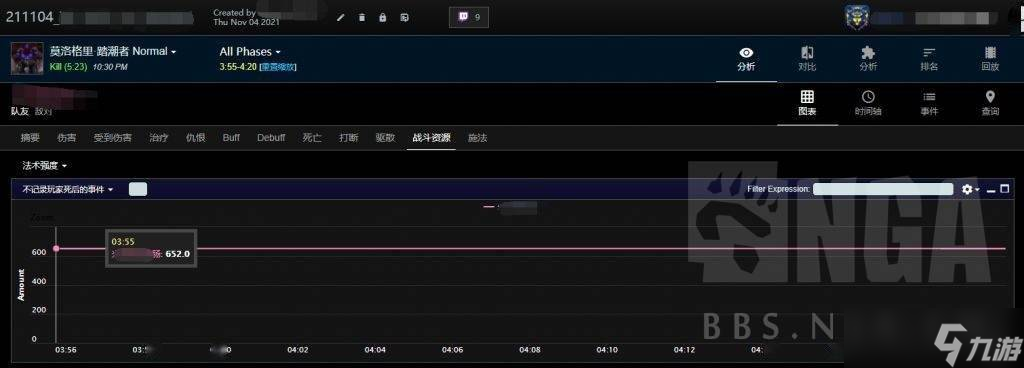
Task: Open the 回放 replay view
Action: pos(990,59)
